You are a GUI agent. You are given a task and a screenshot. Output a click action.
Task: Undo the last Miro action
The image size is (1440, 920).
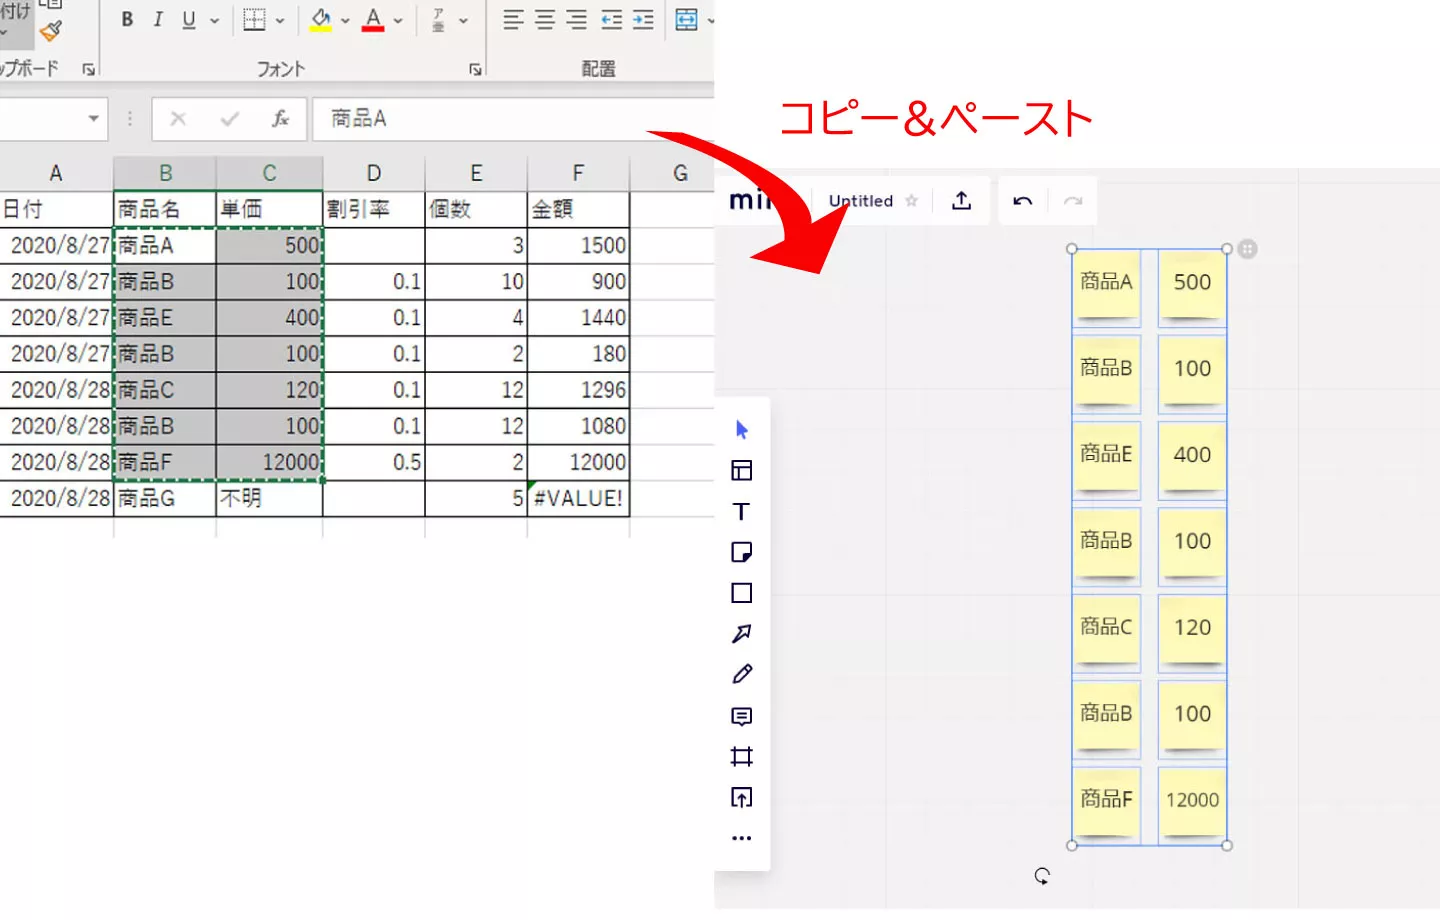1022,201
